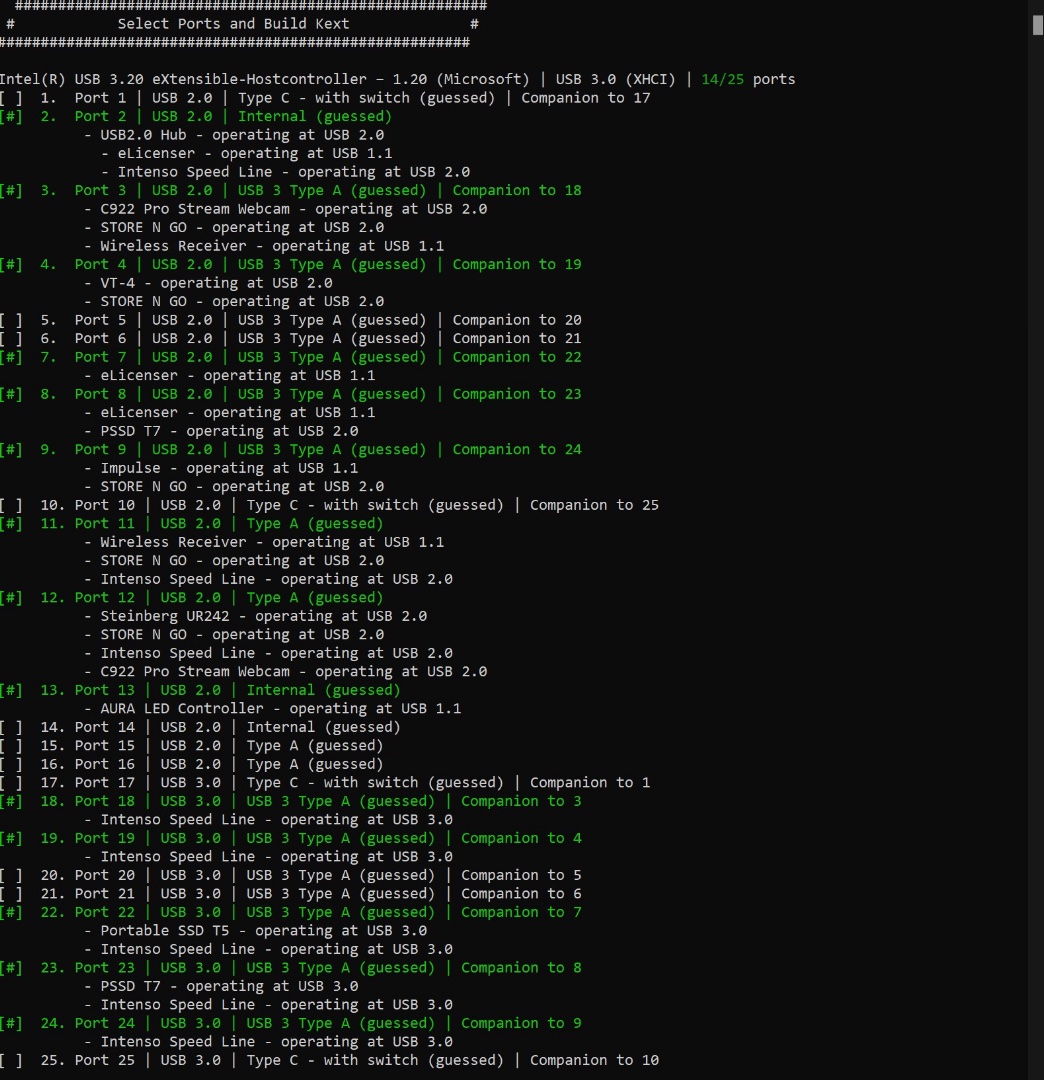Toggle the selected marker for Port 3
Viewport: 1044px width, 1080px height.
coord(11,191)
